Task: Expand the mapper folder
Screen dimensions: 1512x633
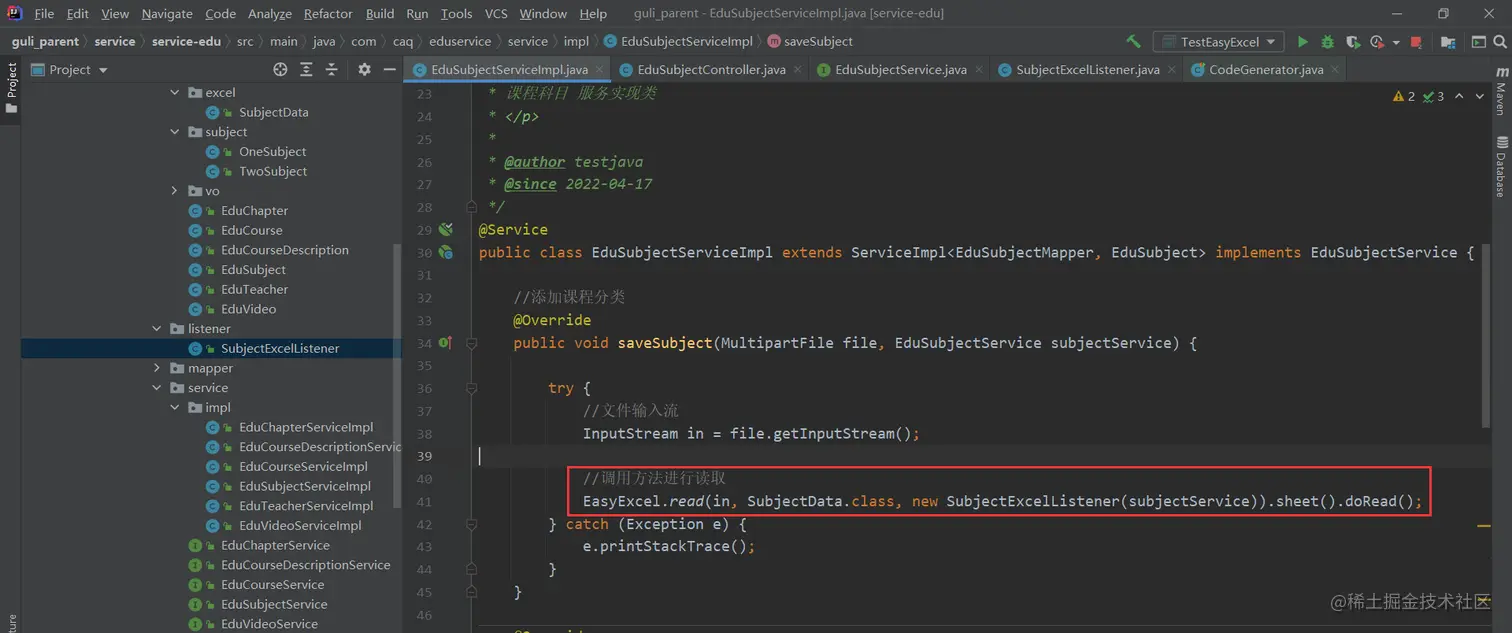Action: tap(157, 368)
